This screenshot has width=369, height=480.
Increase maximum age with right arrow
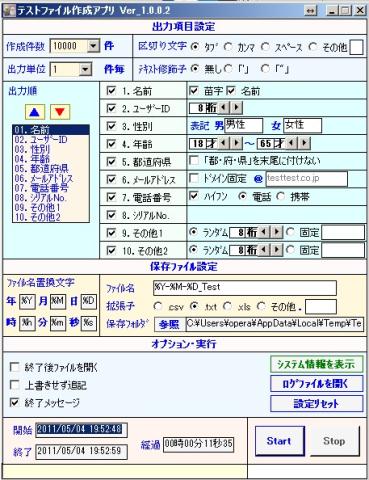[304, 143]
